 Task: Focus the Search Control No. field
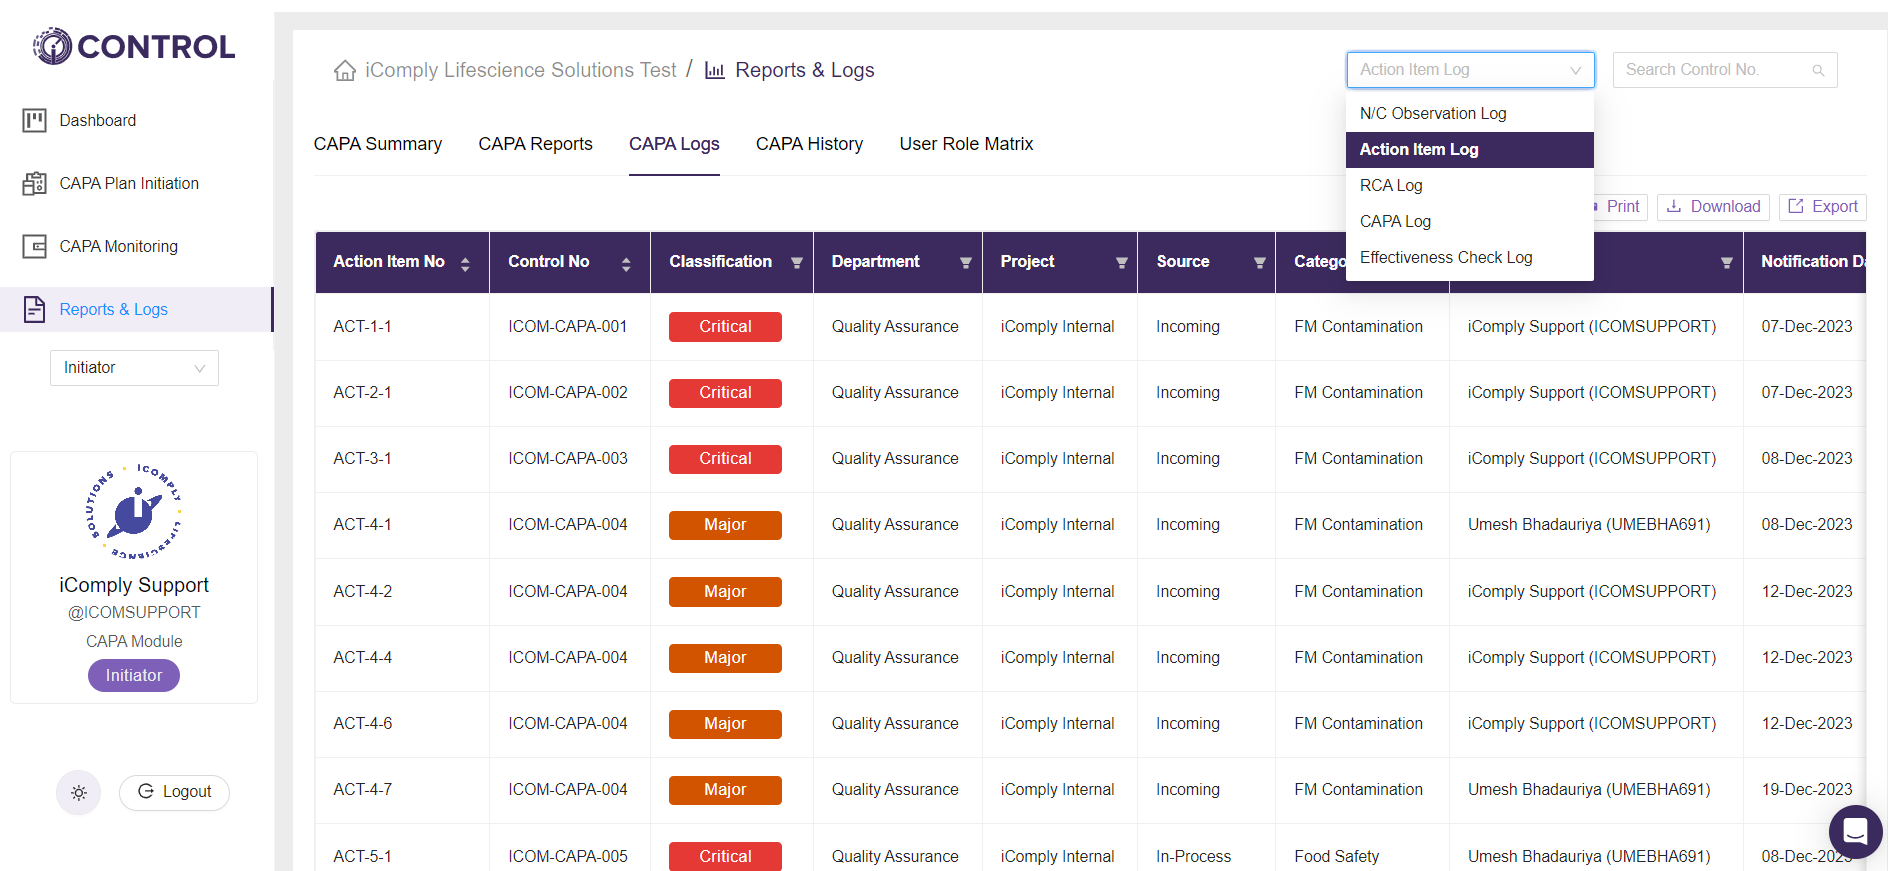pos(1715,70)
